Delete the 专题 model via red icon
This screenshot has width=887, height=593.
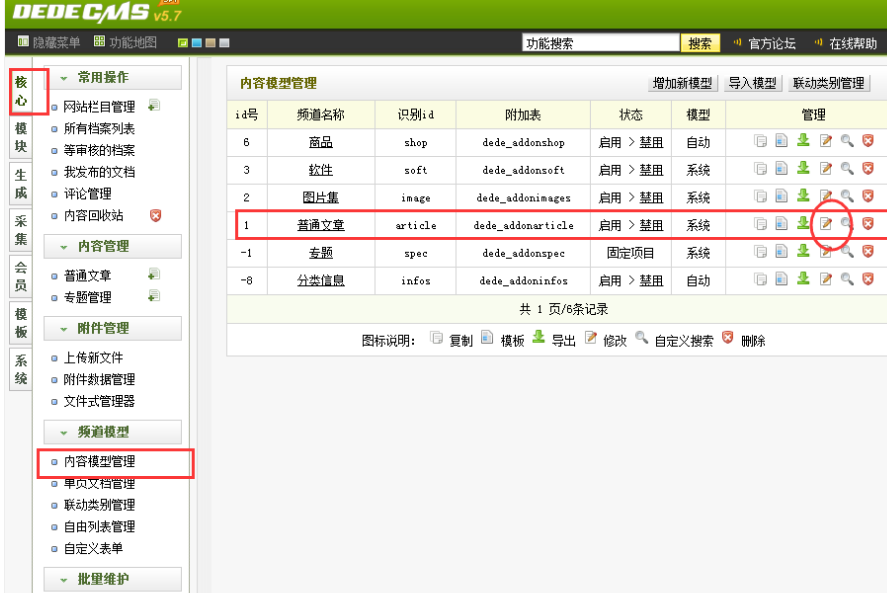[868, 251]
